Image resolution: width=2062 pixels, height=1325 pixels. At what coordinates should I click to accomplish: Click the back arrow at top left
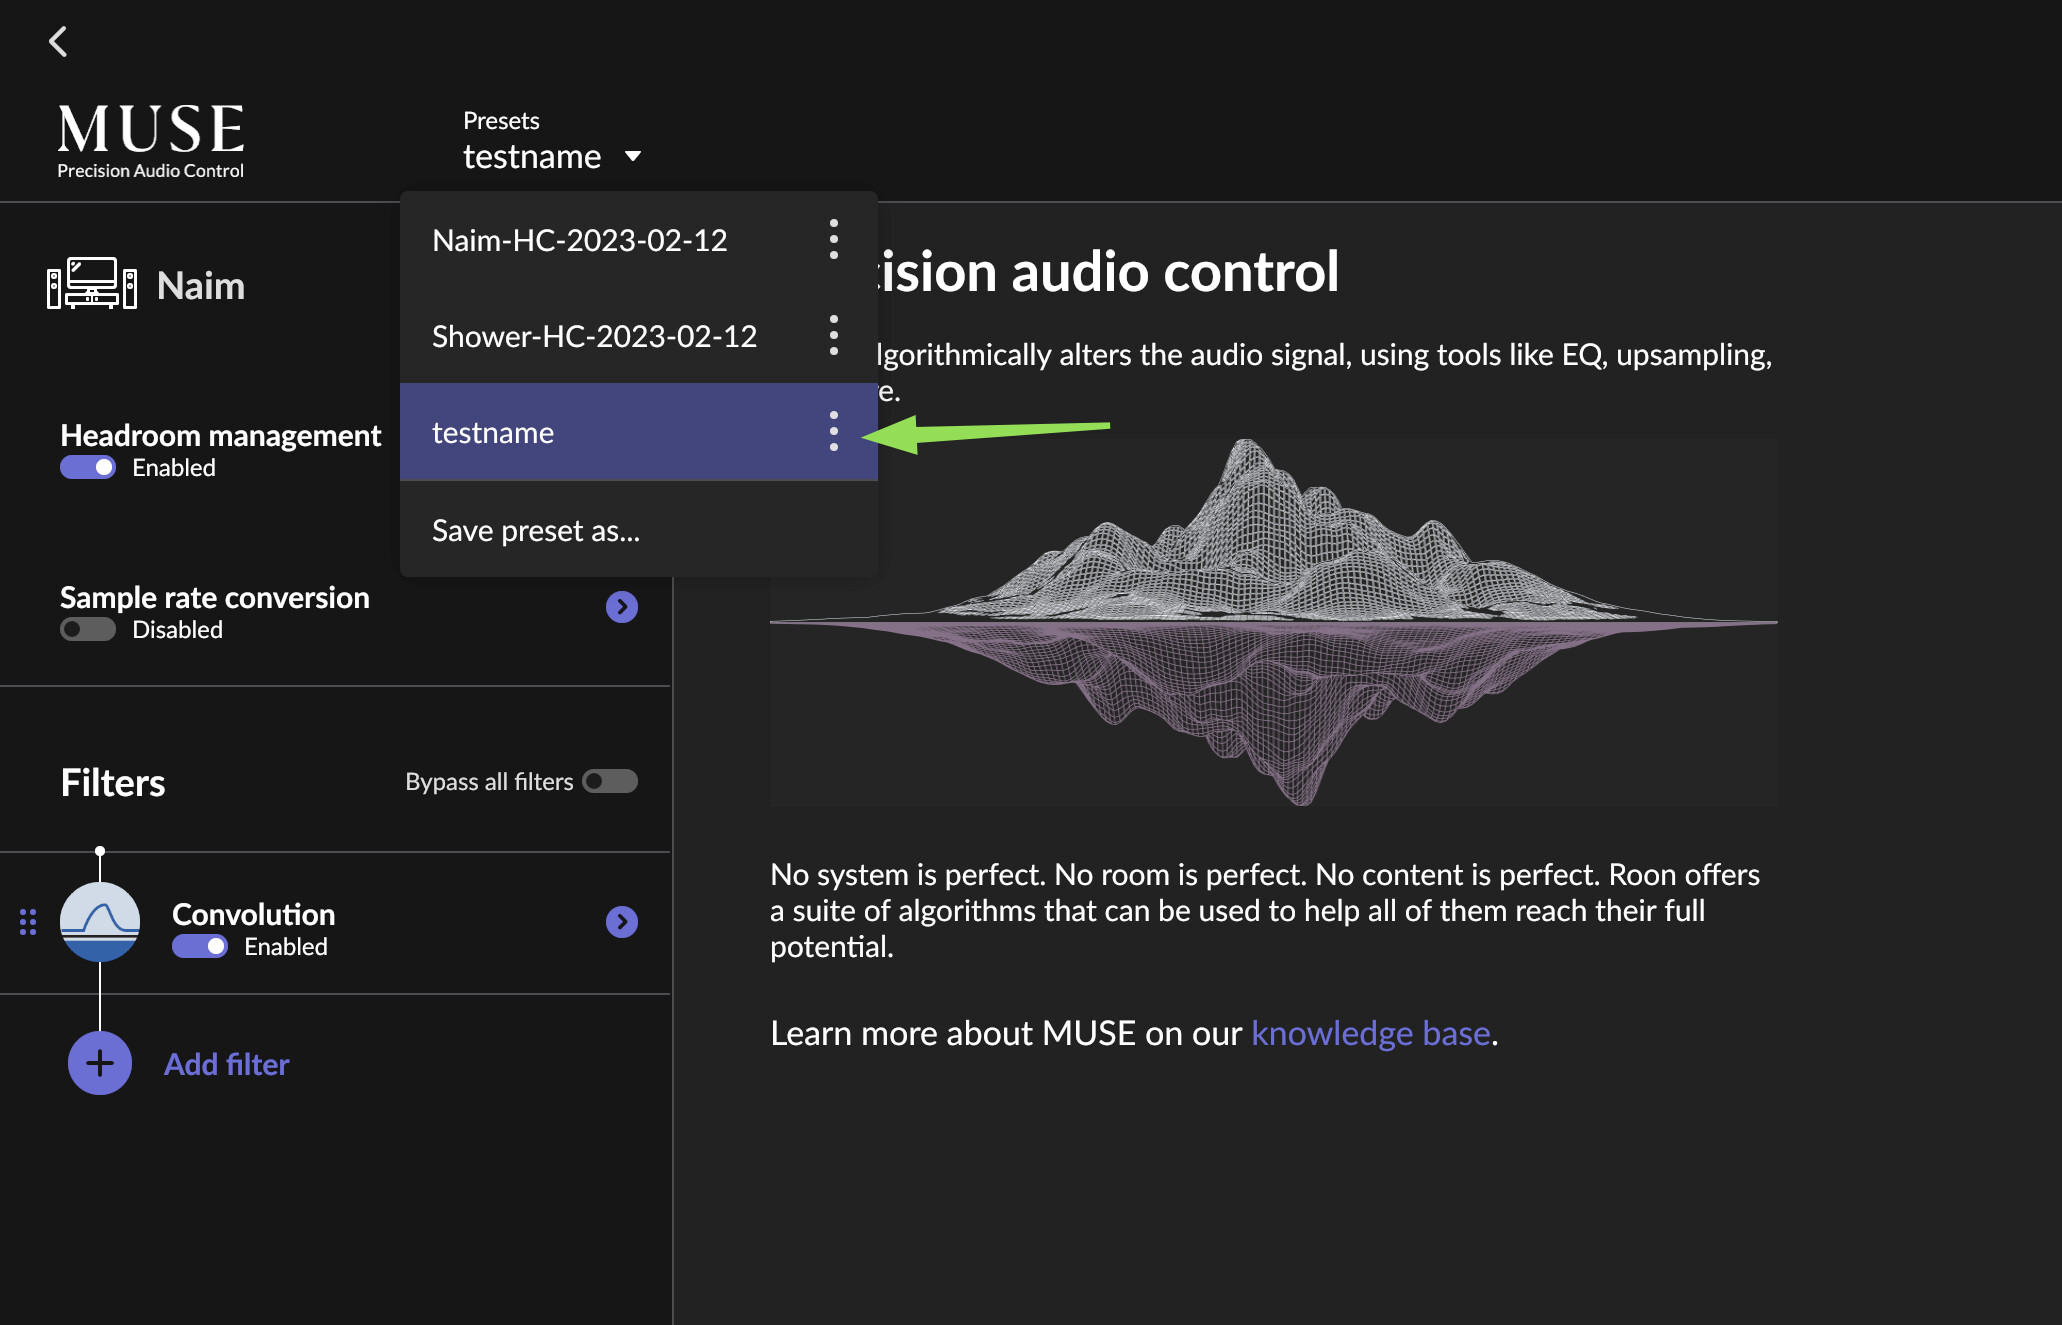58,42
